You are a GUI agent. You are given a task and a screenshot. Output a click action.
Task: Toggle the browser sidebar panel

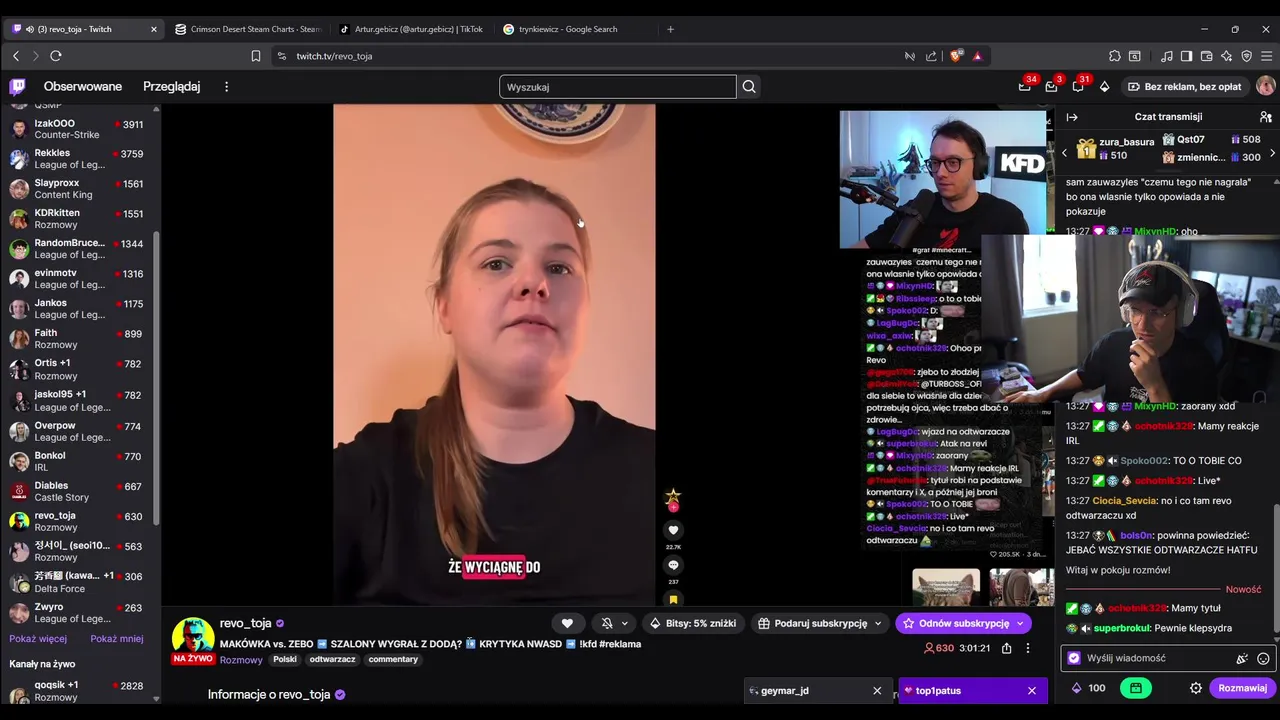click(1186, 56)
